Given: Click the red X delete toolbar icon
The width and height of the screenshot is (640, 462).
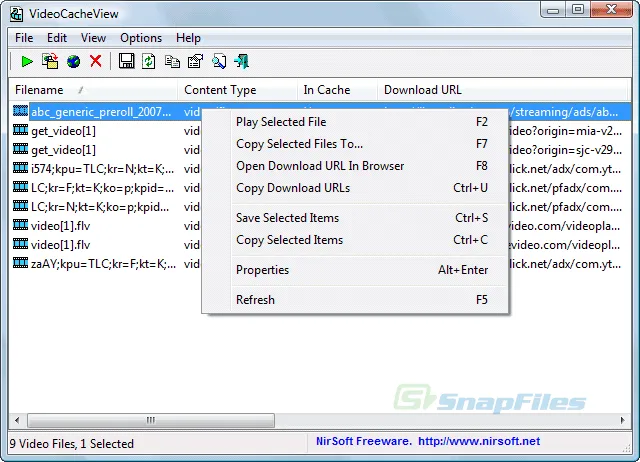Looking at the screenshot, I should tap(96, 62).
